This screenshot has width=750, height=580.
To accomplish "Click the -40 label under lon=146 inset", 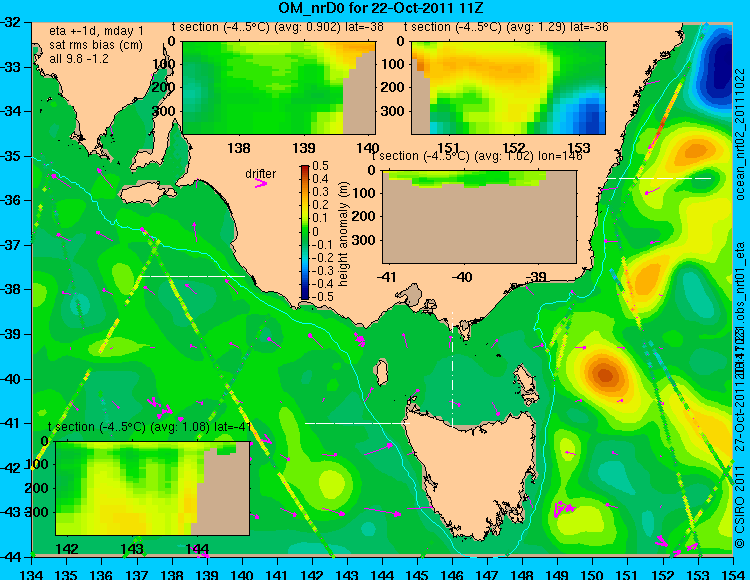I will [x=461, y=277].
